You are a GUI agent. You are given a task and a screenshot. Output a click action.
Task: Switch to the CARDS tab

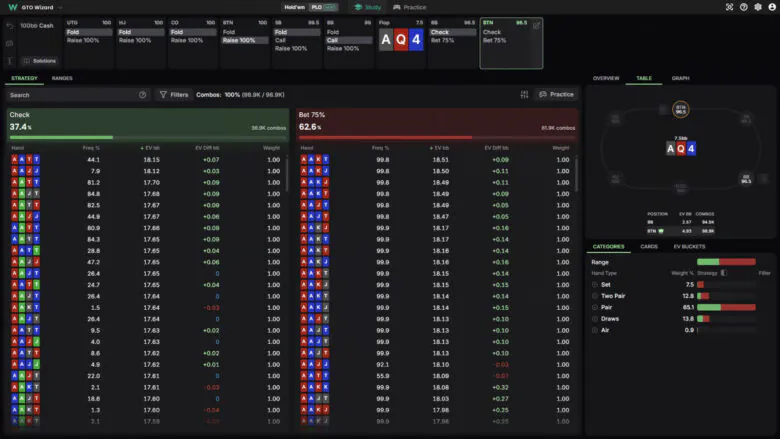click(x=649, y=247)
